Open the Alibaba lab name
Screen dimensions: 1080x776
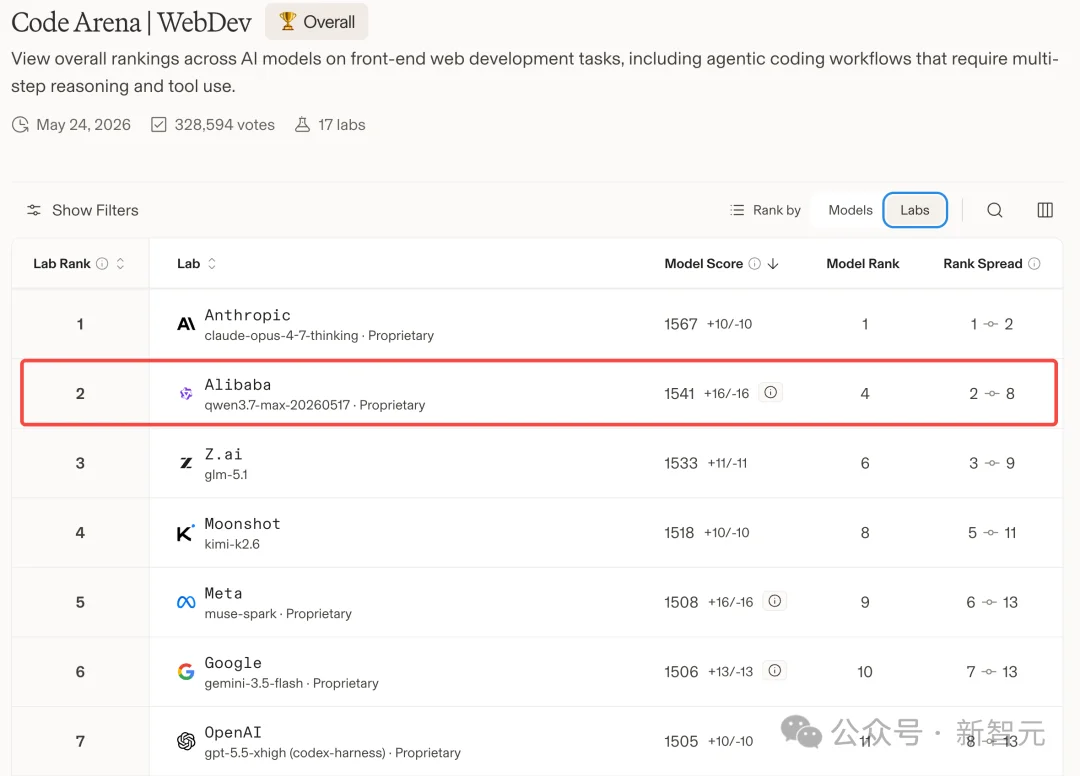click(238, 384)
